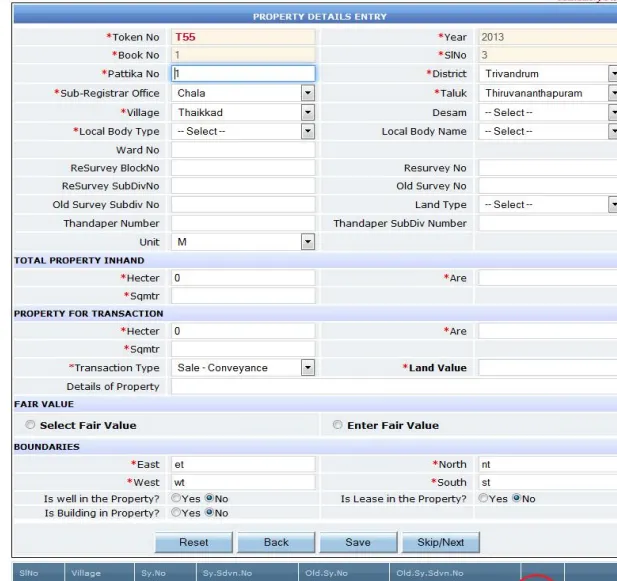This screenshot has width=617, height=581.
Task: Focus the Ward No text field
Action: 243,150
